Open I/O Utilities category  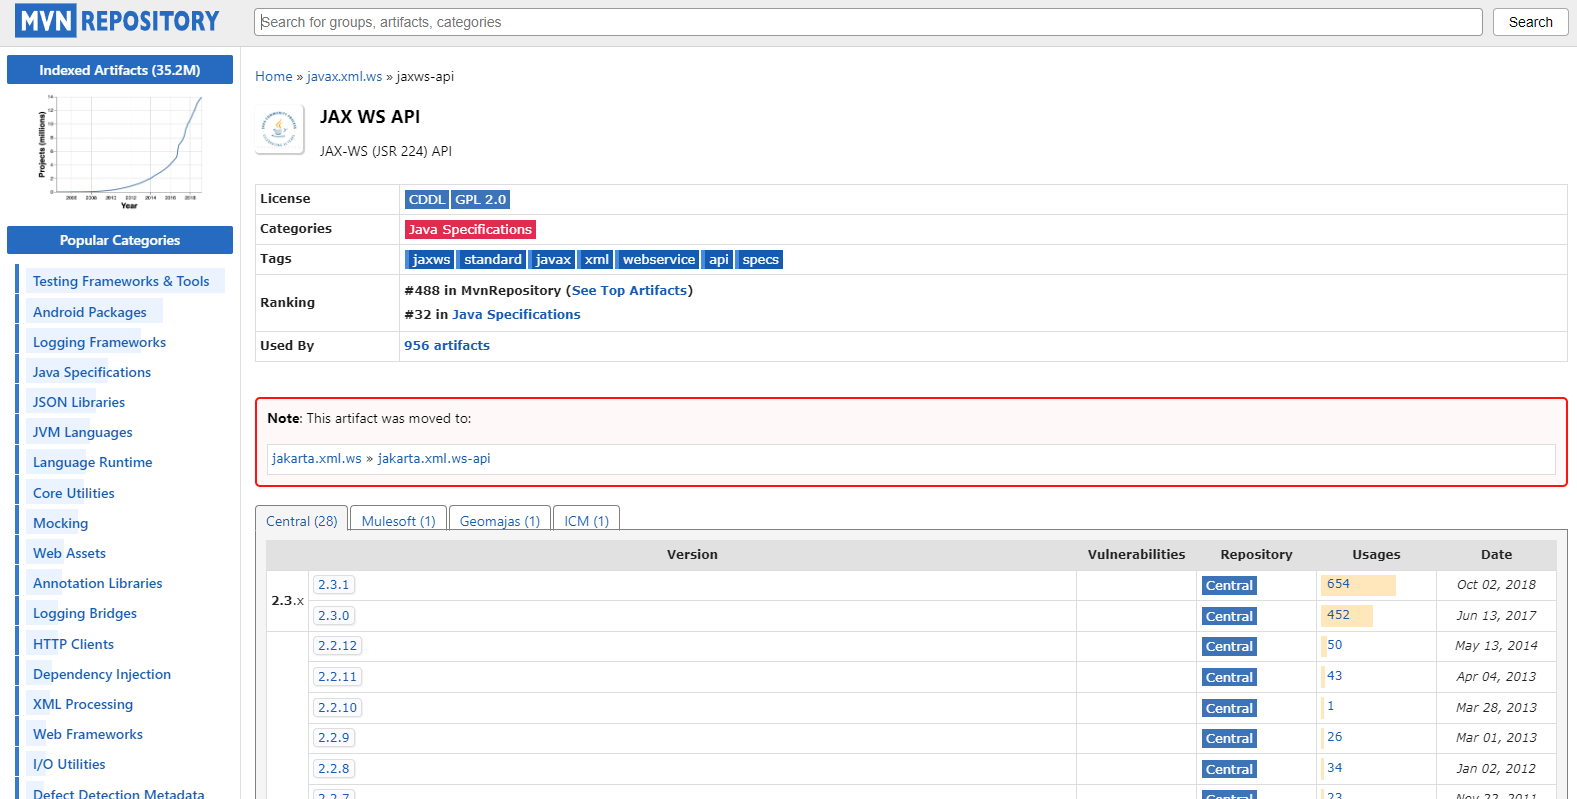click(69, 764)
